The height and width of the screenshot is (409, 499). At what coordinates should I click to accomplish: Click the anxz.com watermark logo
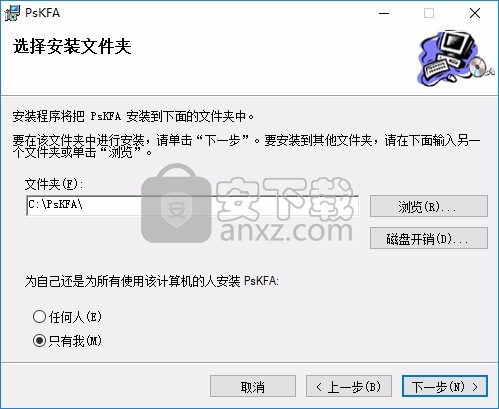point(247,204)
